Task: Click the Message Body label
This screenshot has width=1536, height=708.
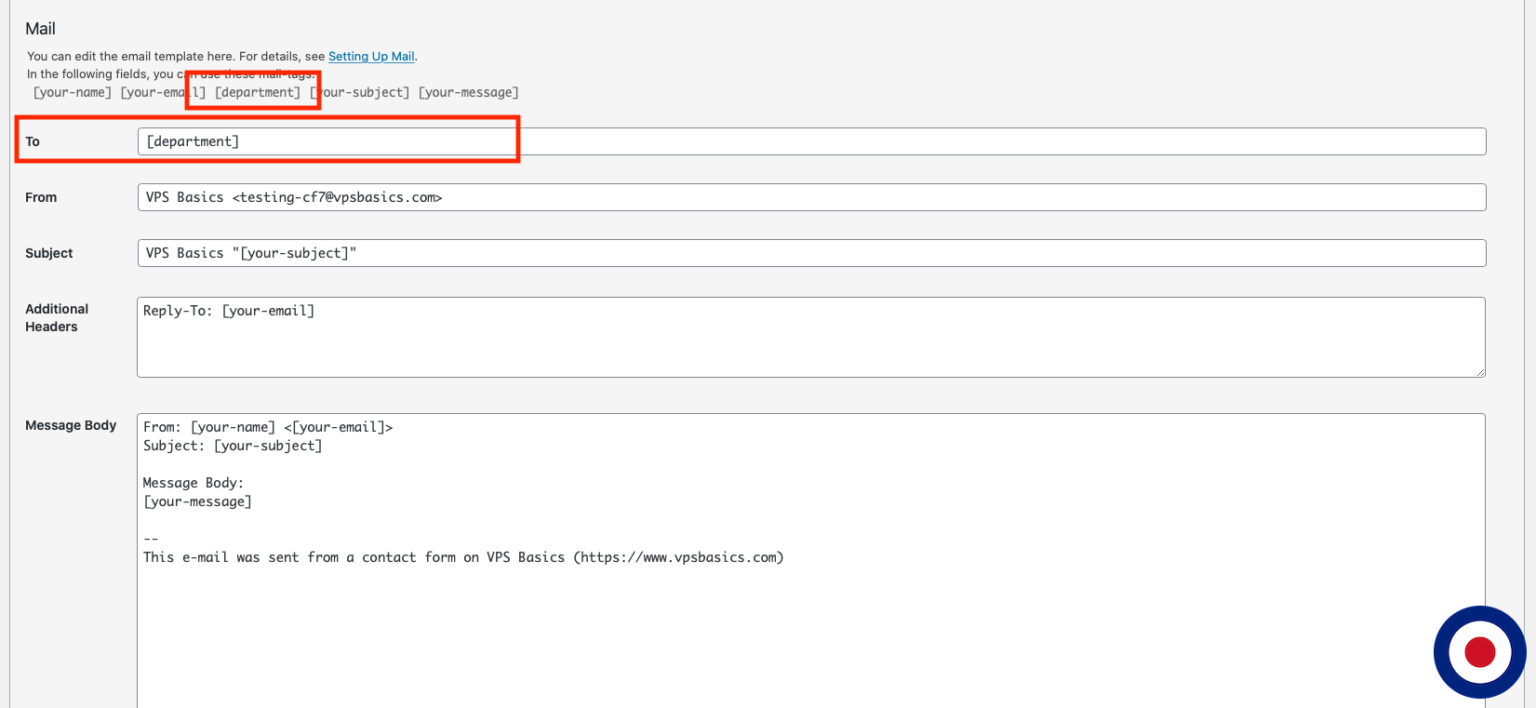Action: point(71,424)
